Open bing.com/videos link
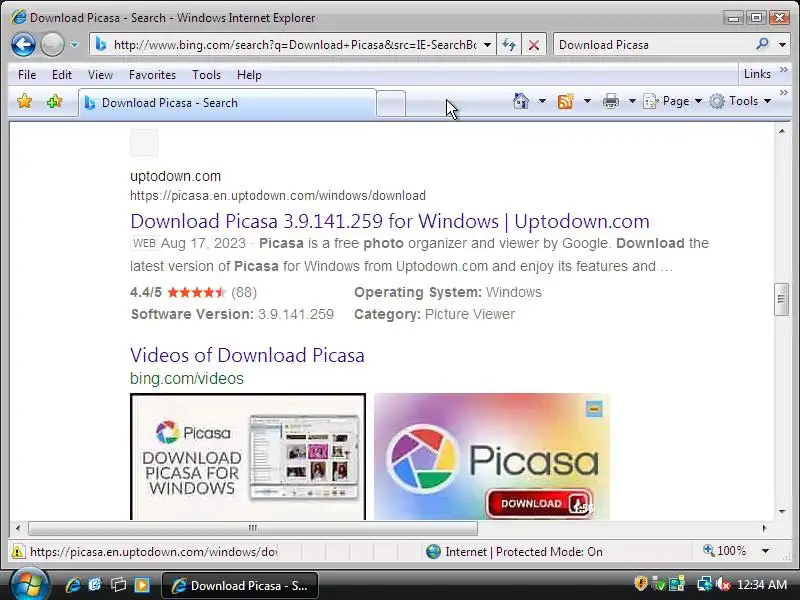 pos(187,379)
